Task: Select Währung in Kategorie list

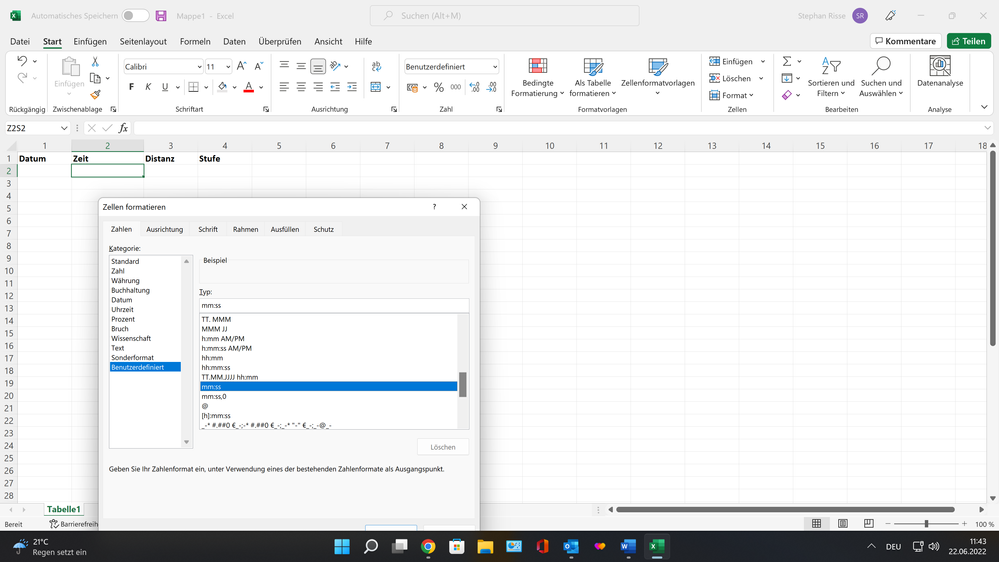Action: click(x=125, y=280)
